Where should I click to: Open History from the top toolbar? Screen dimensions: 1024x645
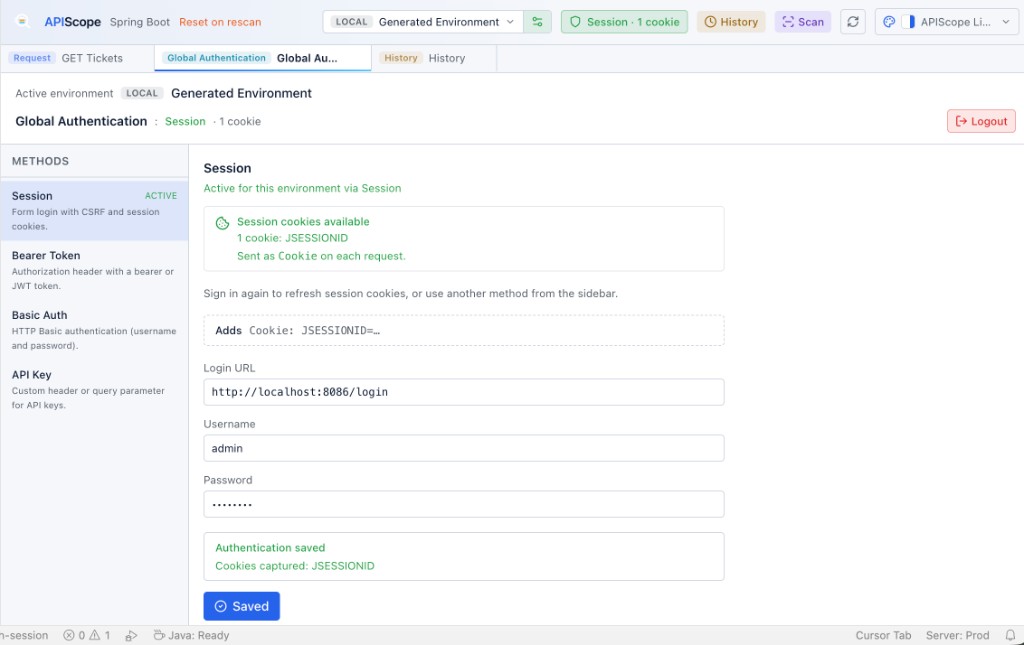[x=731, y=22]
